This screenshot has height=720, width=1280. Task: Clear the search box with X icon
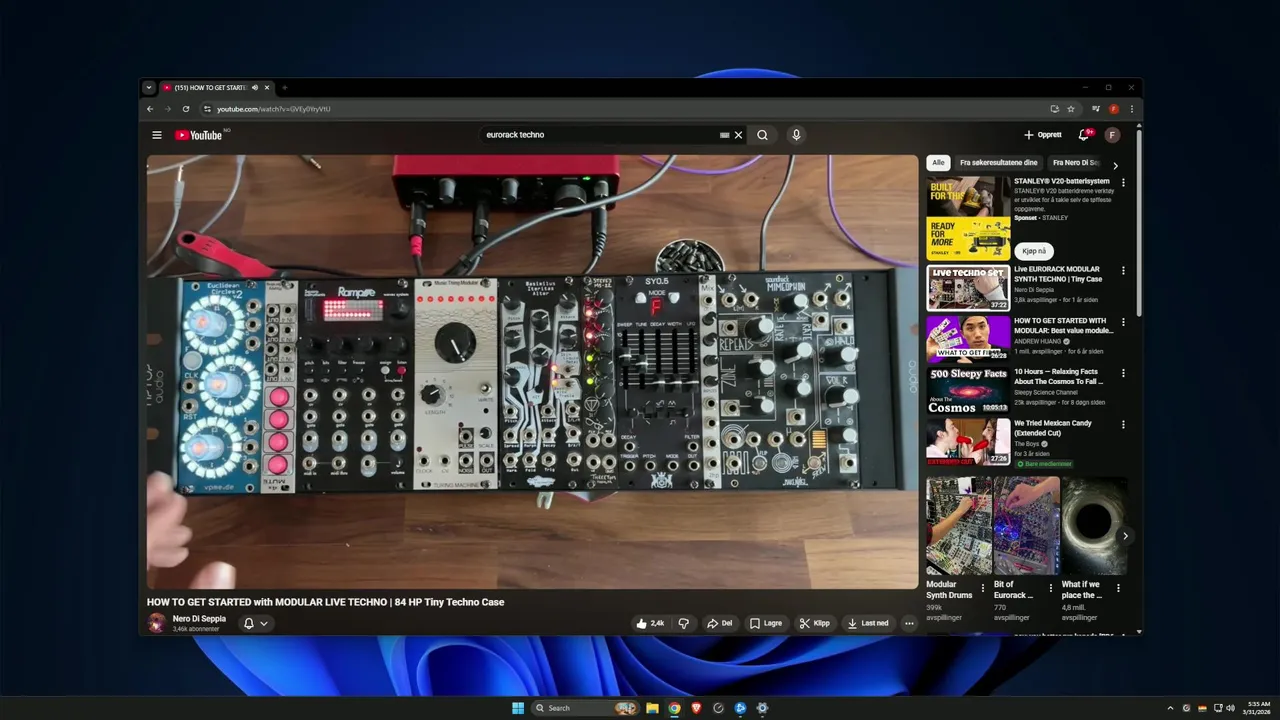click(x=739, y=135)
